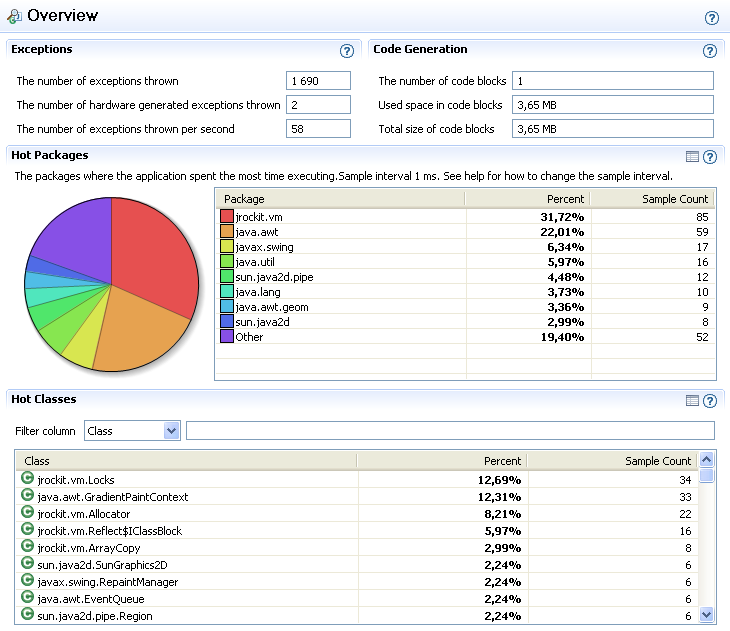730x631 pixels.
Task: Click class icon for java.awt.GradientPaintContext
Action: 27,495
